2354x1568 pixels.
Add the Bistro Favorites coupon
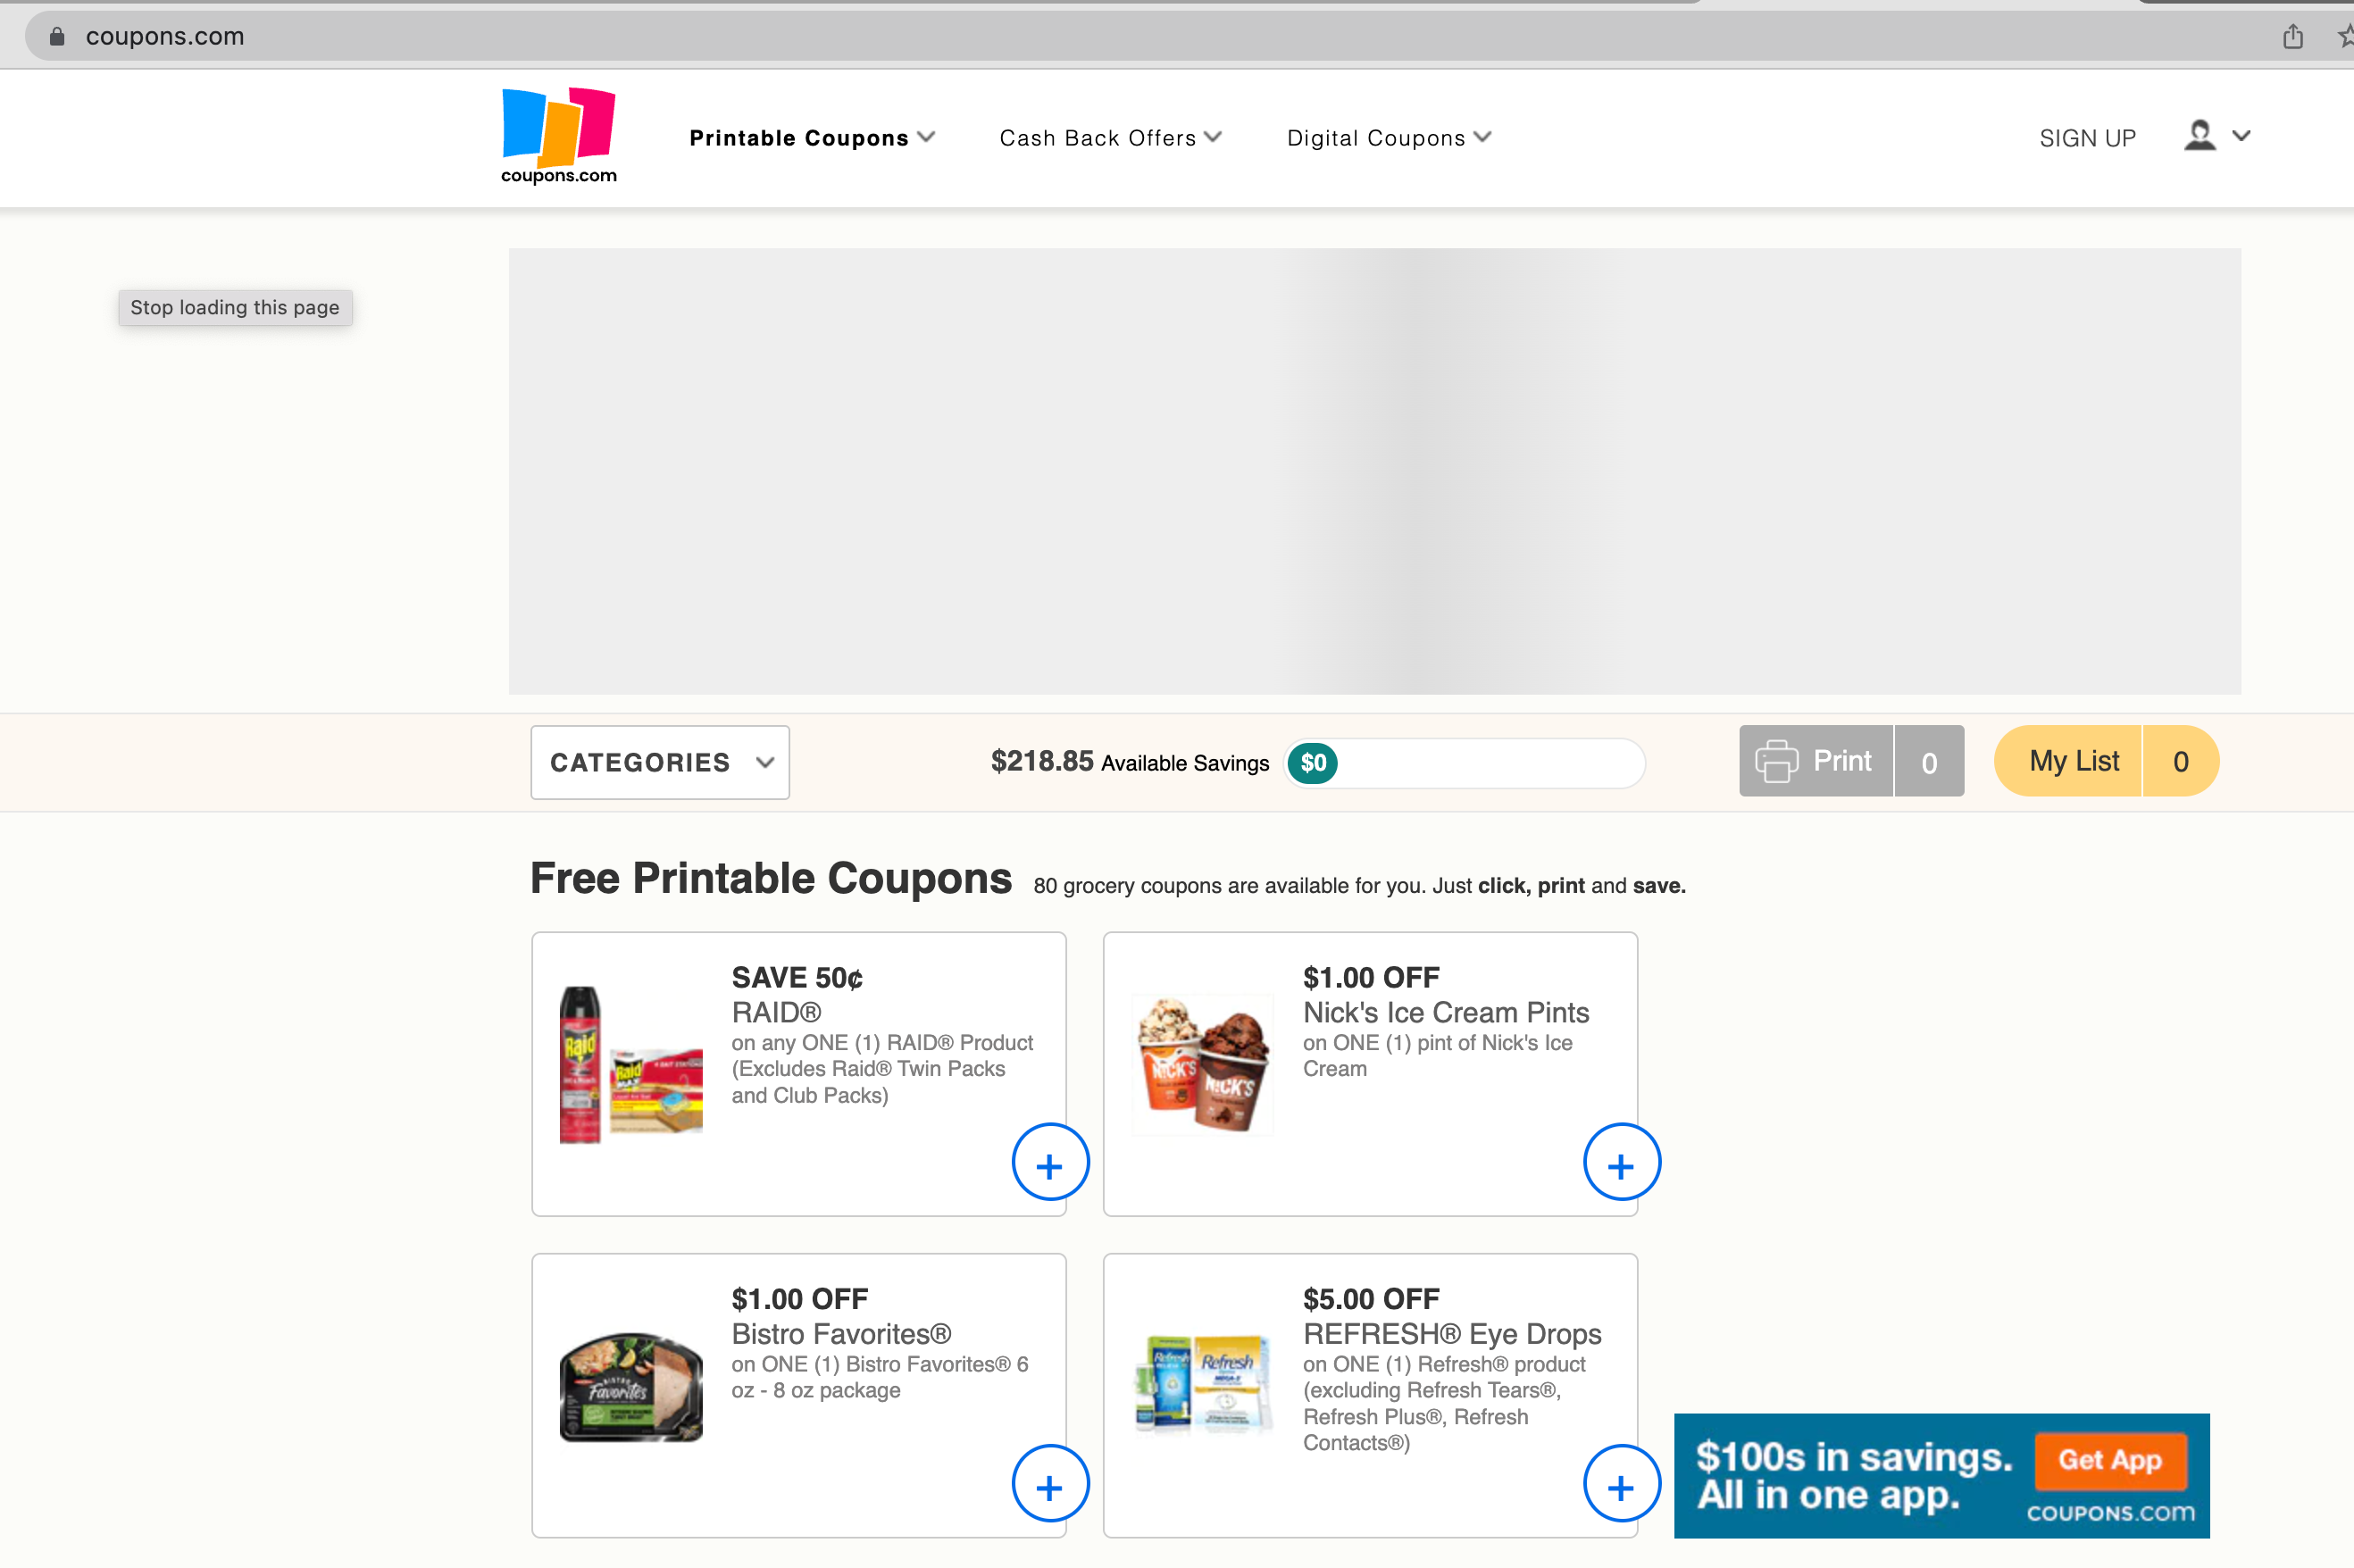tap(1050, 1484)
